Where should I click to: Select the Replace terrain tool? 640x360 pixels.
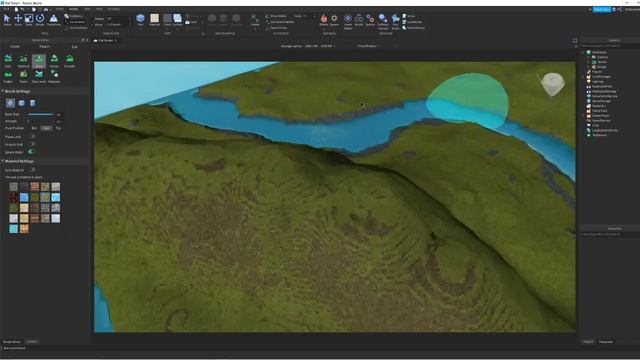54,76
